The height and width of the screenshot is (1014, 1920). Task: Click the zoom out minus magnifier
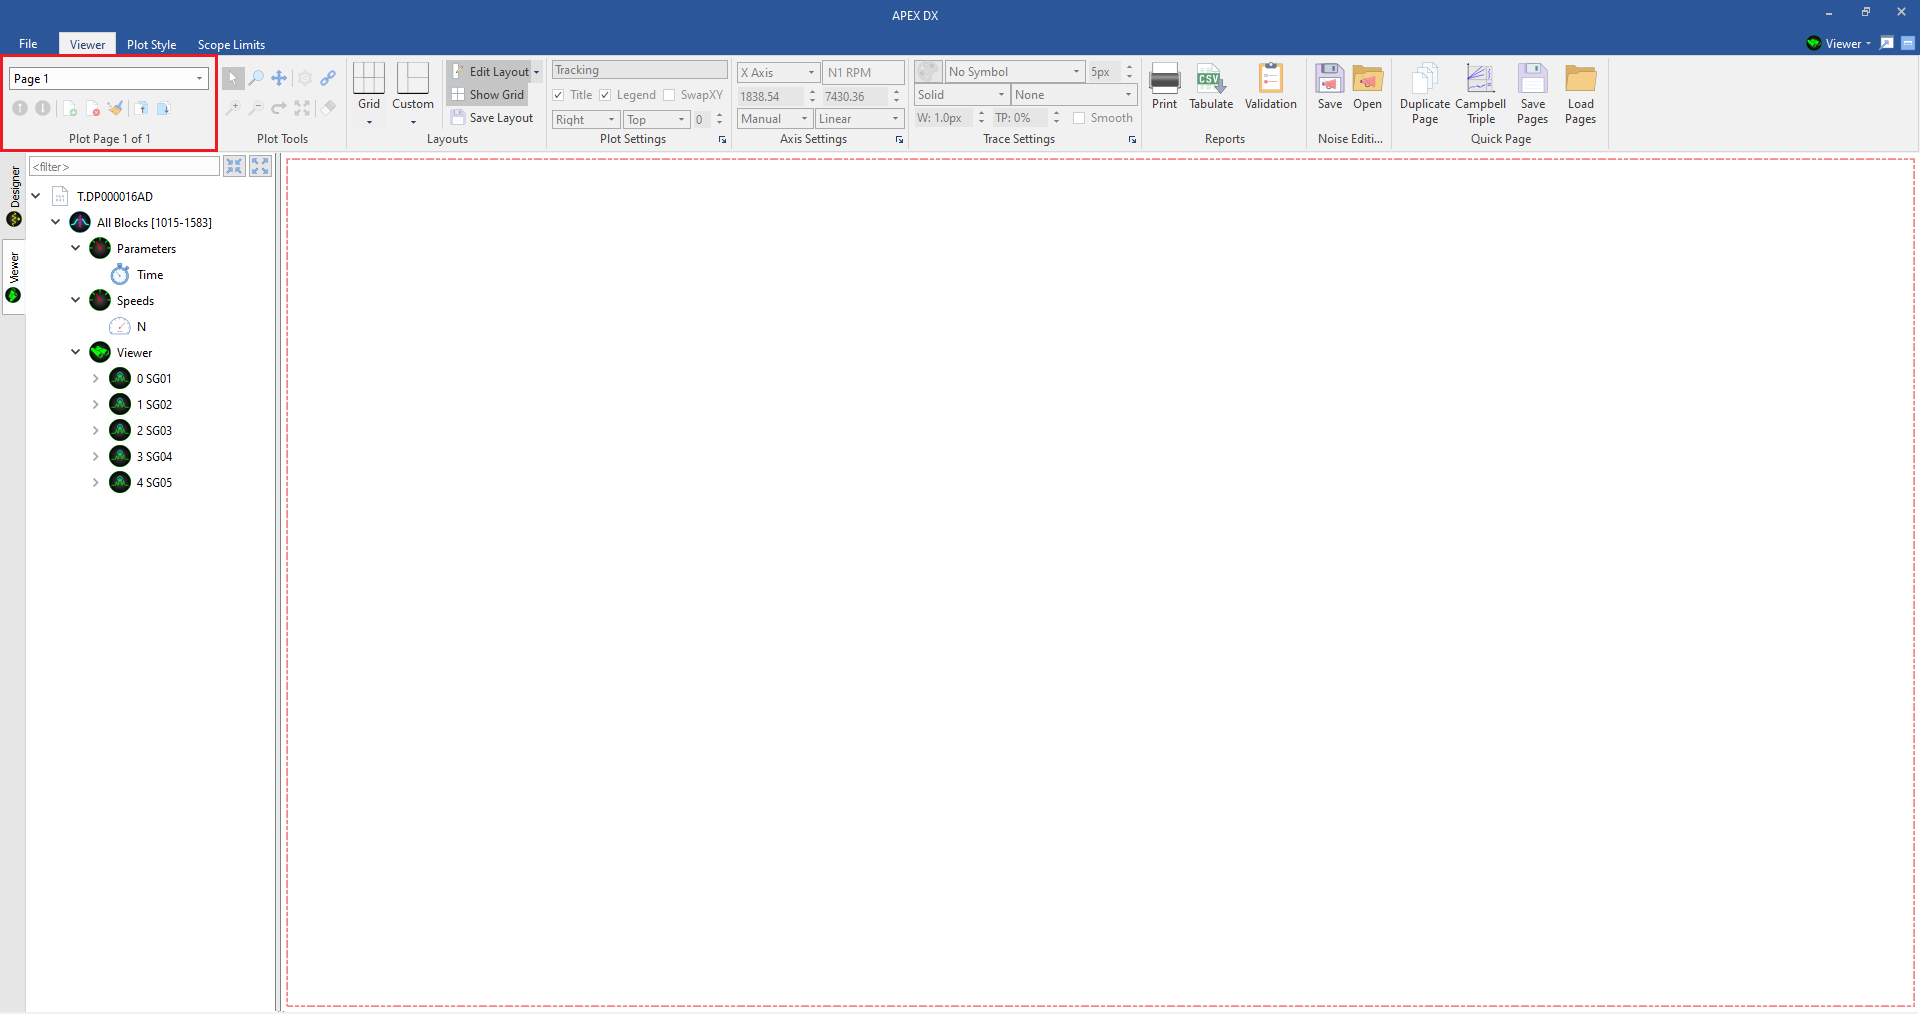(x=256, y=108)
